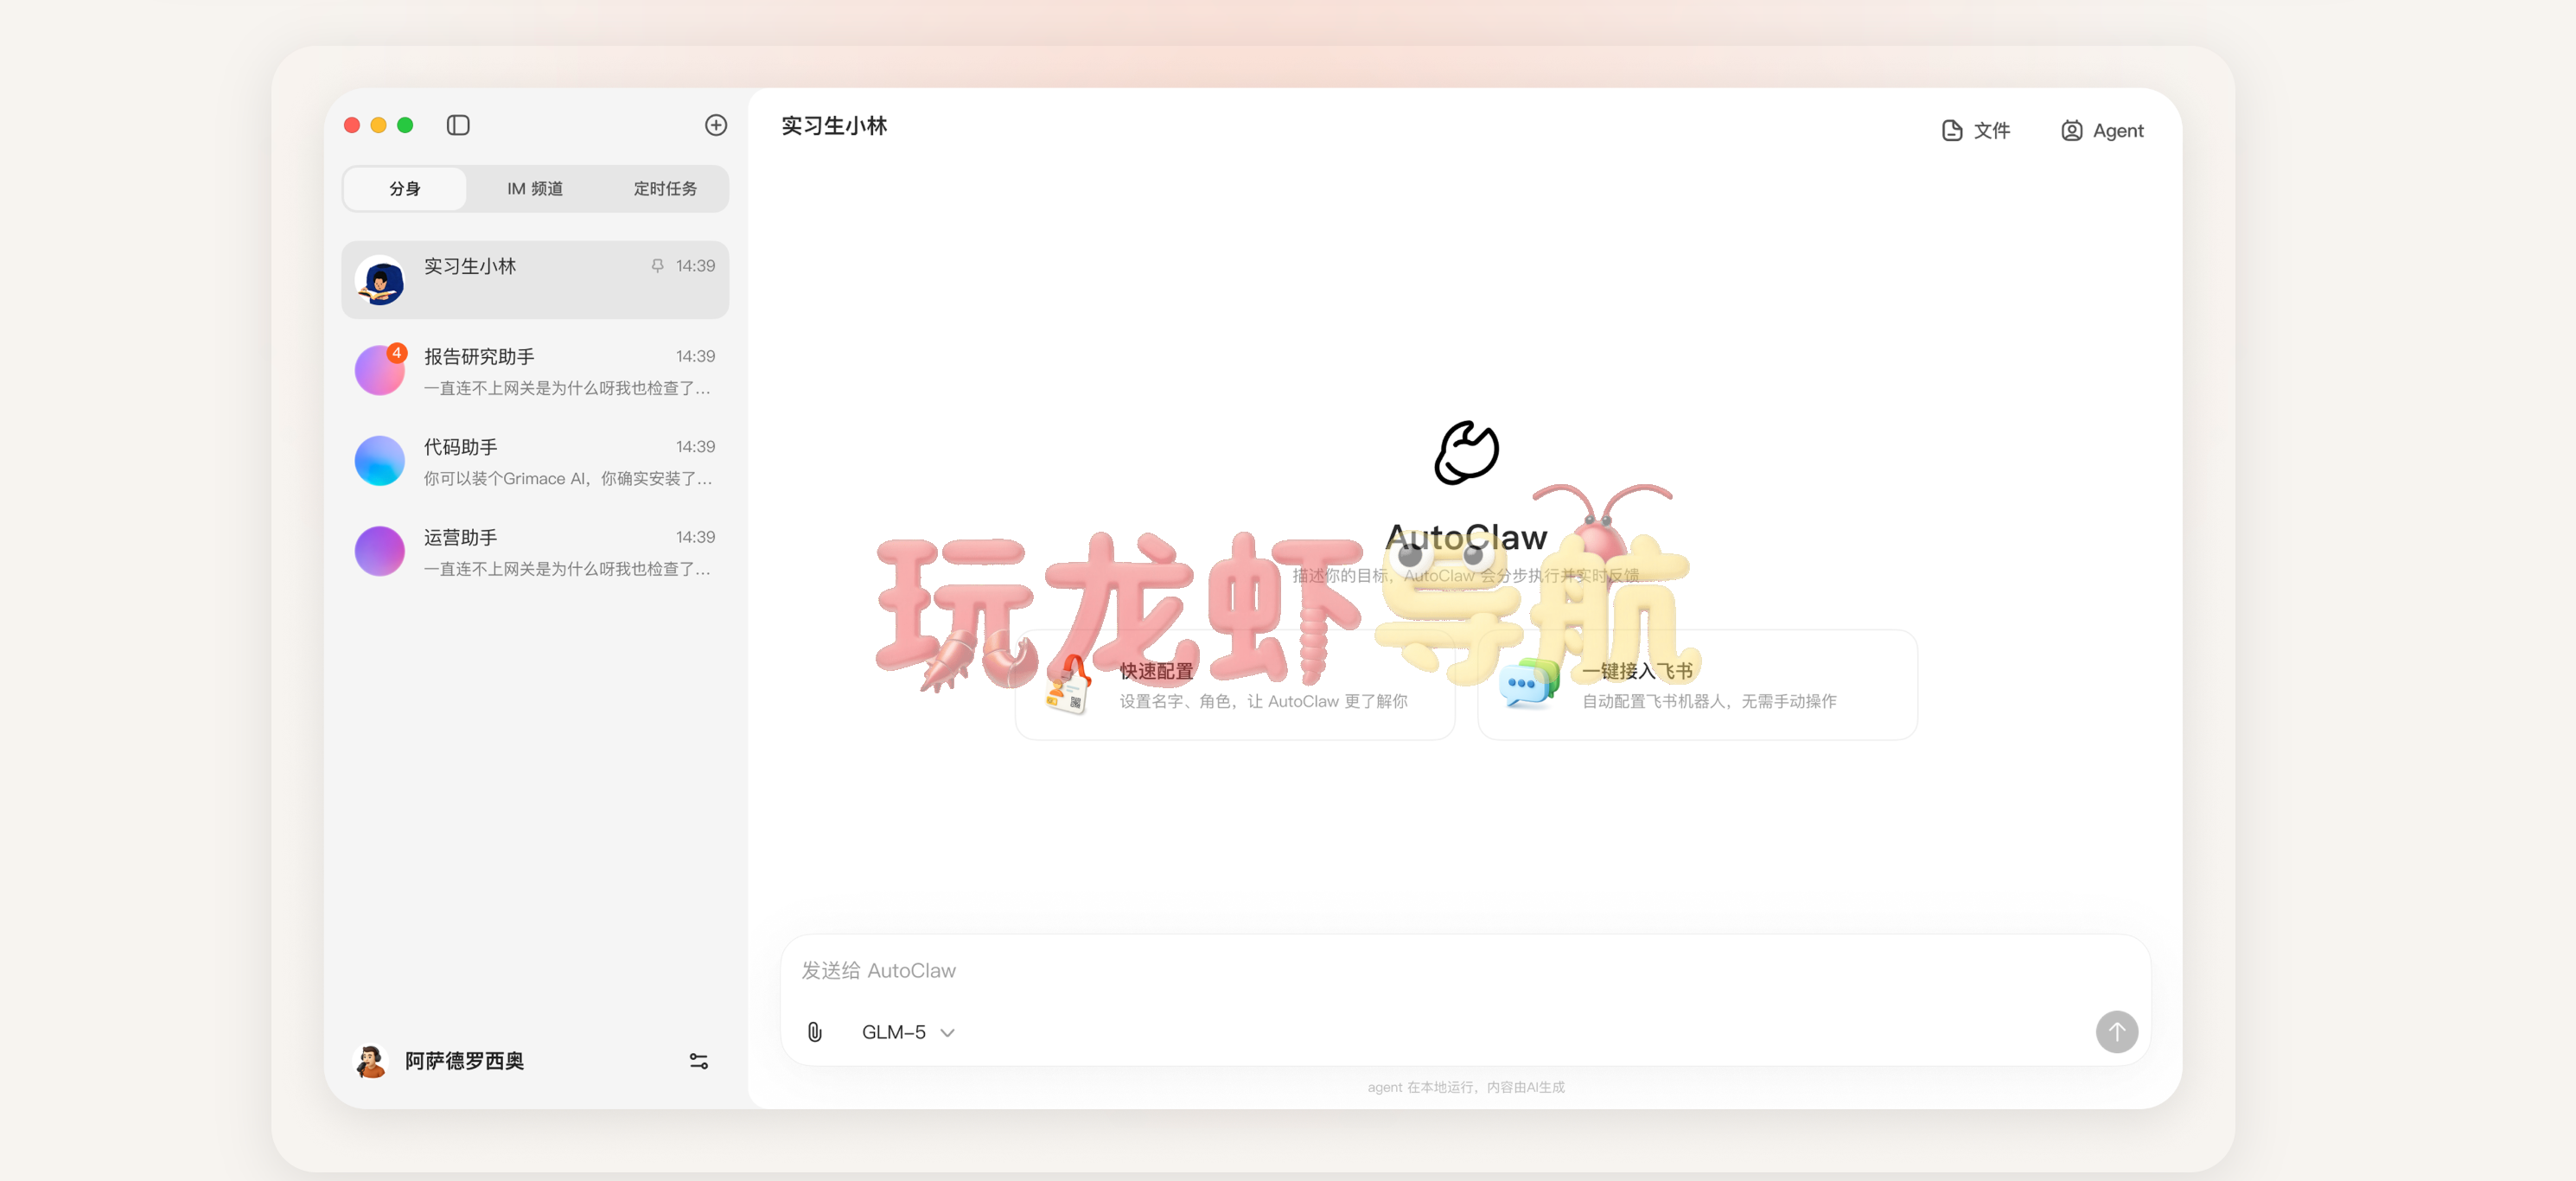Click the 一键接入飞书 card
This screenshot has width=2576, height=1181.
(1697, 685)
